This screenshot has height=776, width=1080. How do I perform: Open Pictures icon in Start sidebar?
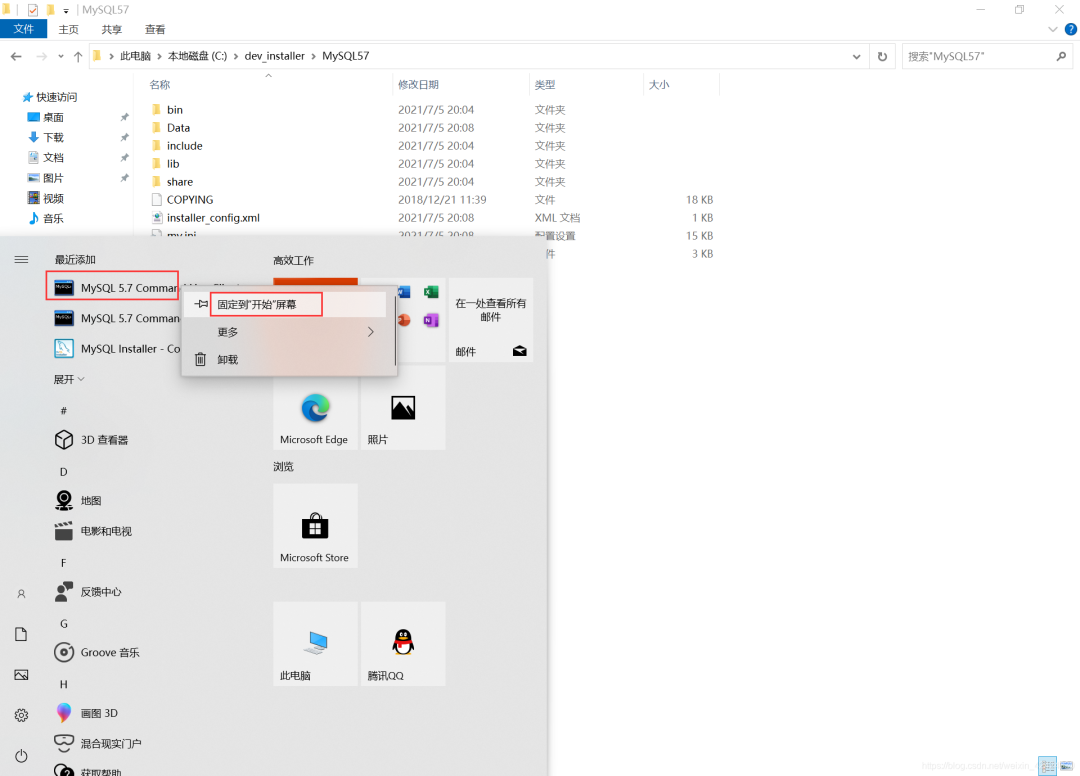[x=21, y=675]
